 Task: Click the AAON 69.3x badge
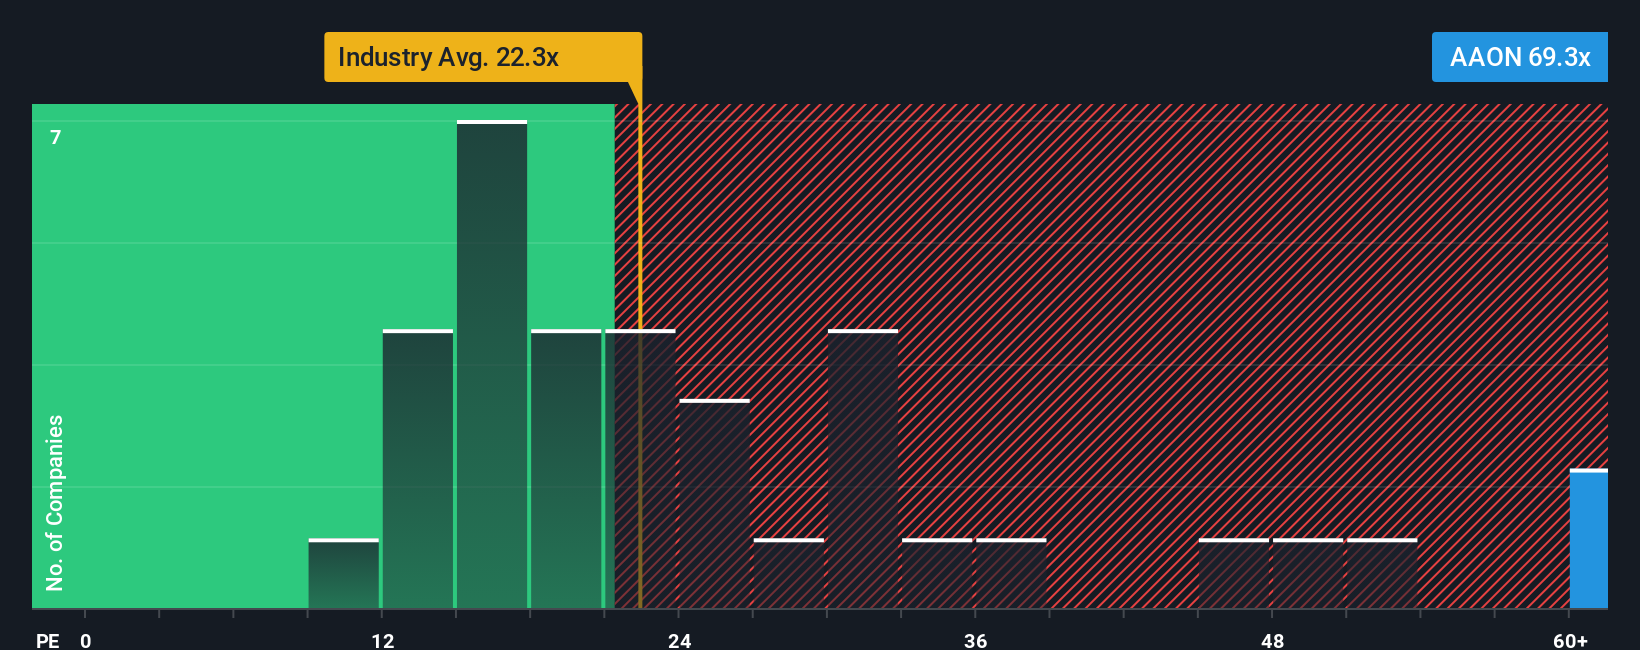coord(1519,57)
